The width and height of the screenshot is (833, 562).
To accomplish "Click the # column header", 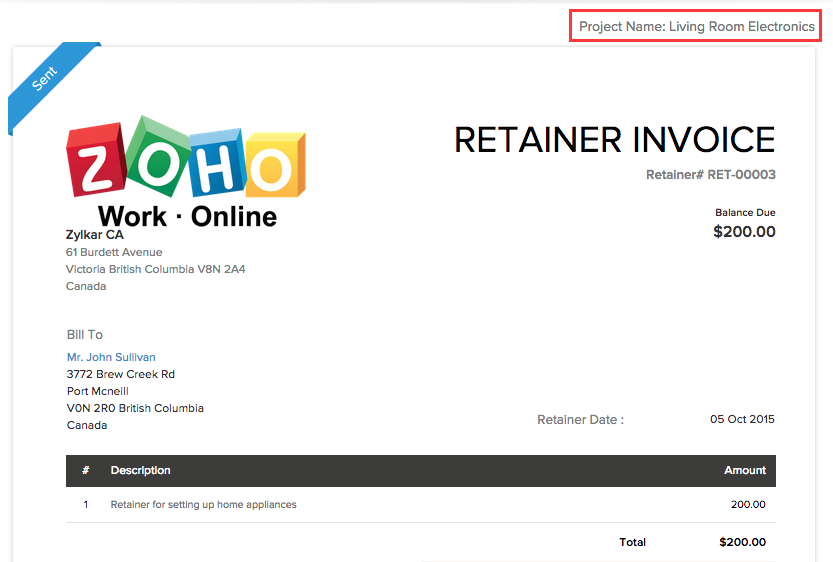I will pos(86,470).
